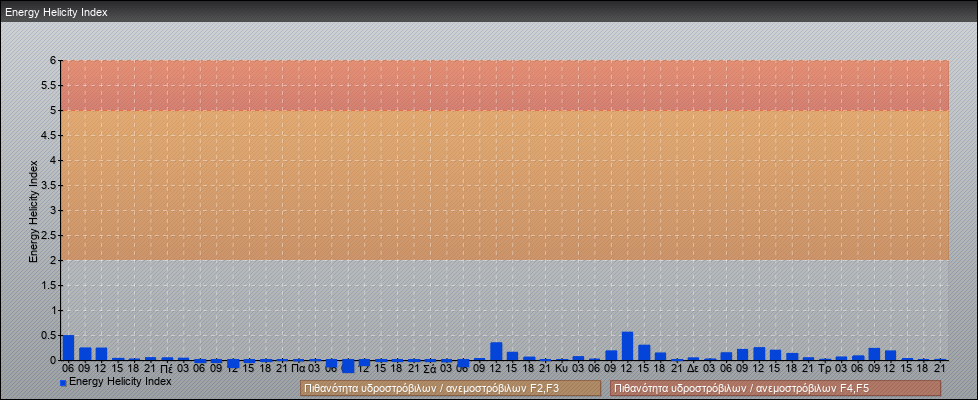Select the Κυ day label on the x-axis
Image resolution: width=978 pixels, height=400 pixels.
561,369
